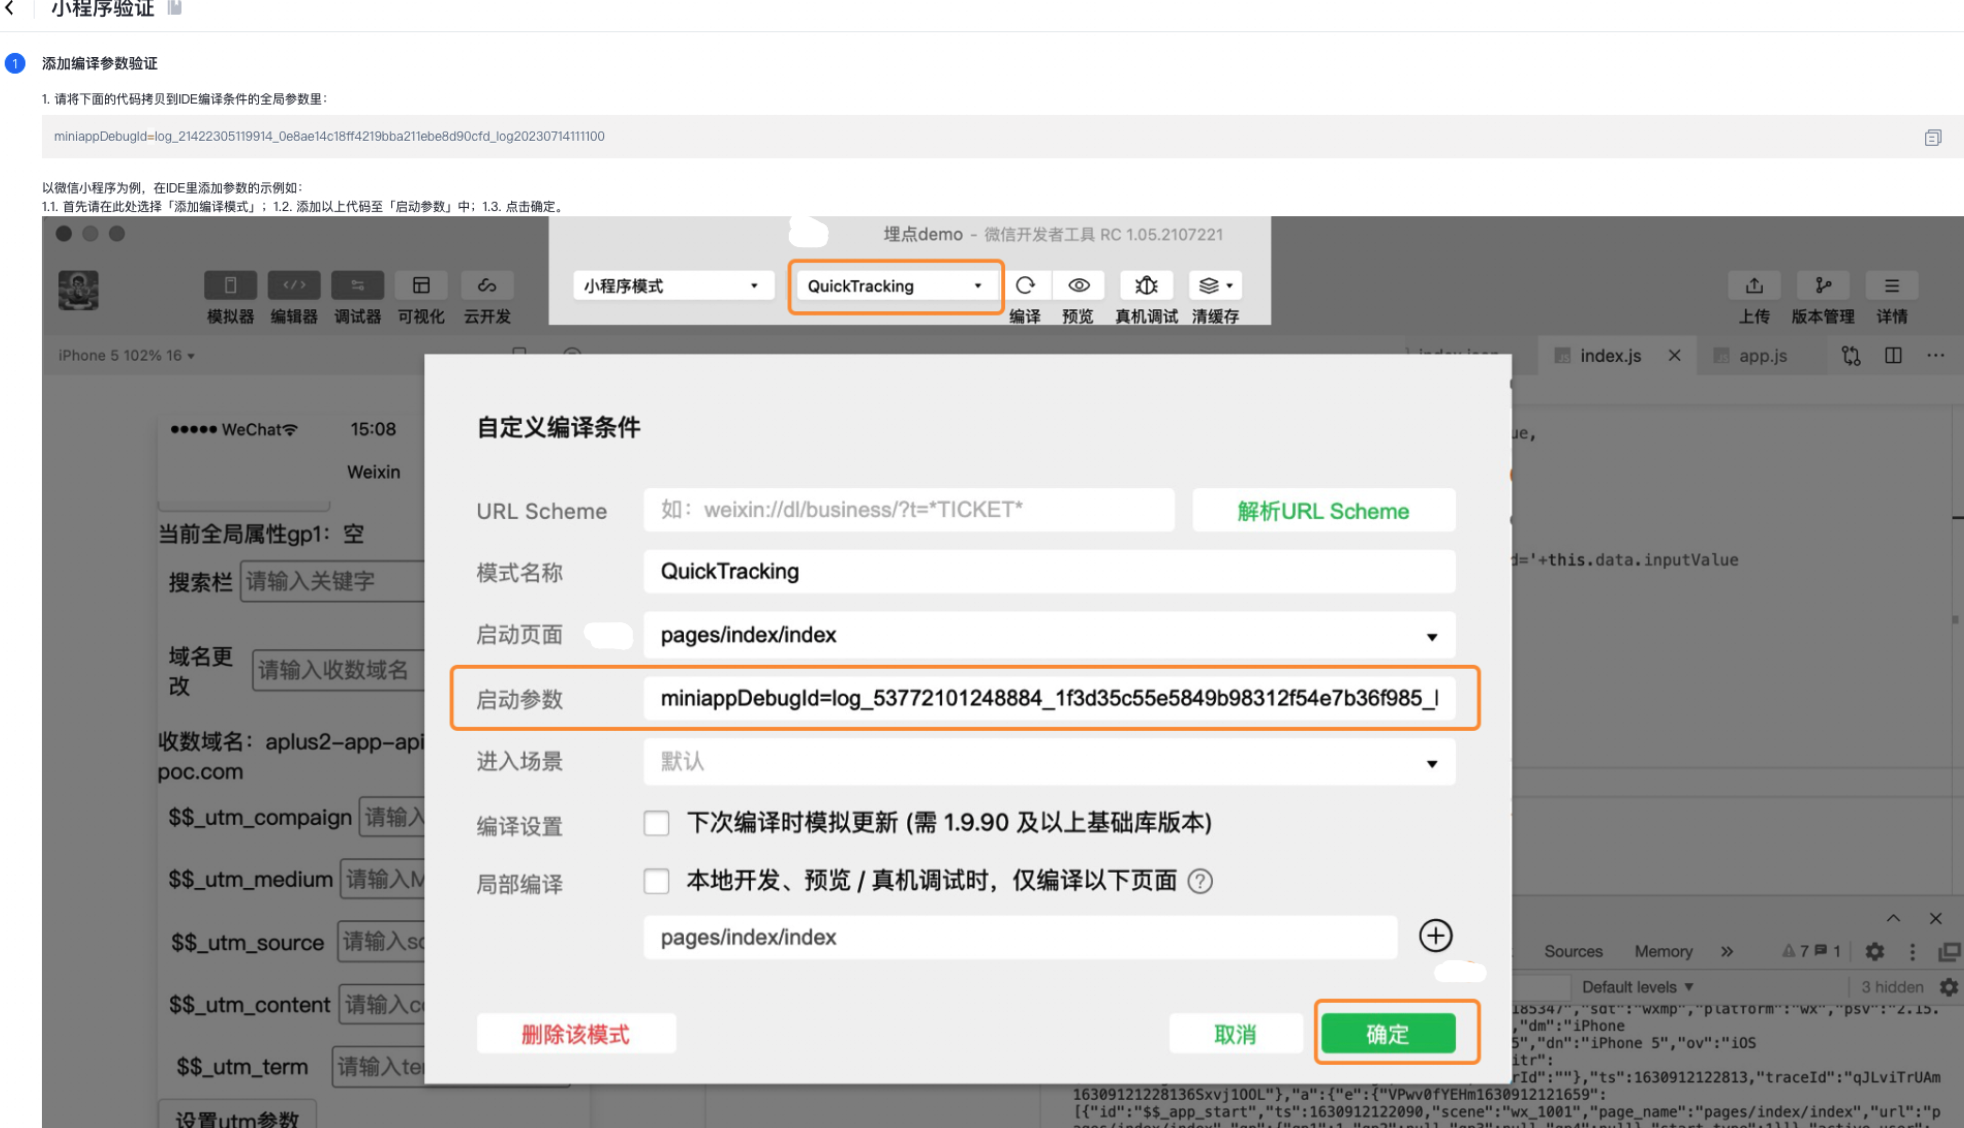Click the startup parameters input field

[x=1048, y=698]
